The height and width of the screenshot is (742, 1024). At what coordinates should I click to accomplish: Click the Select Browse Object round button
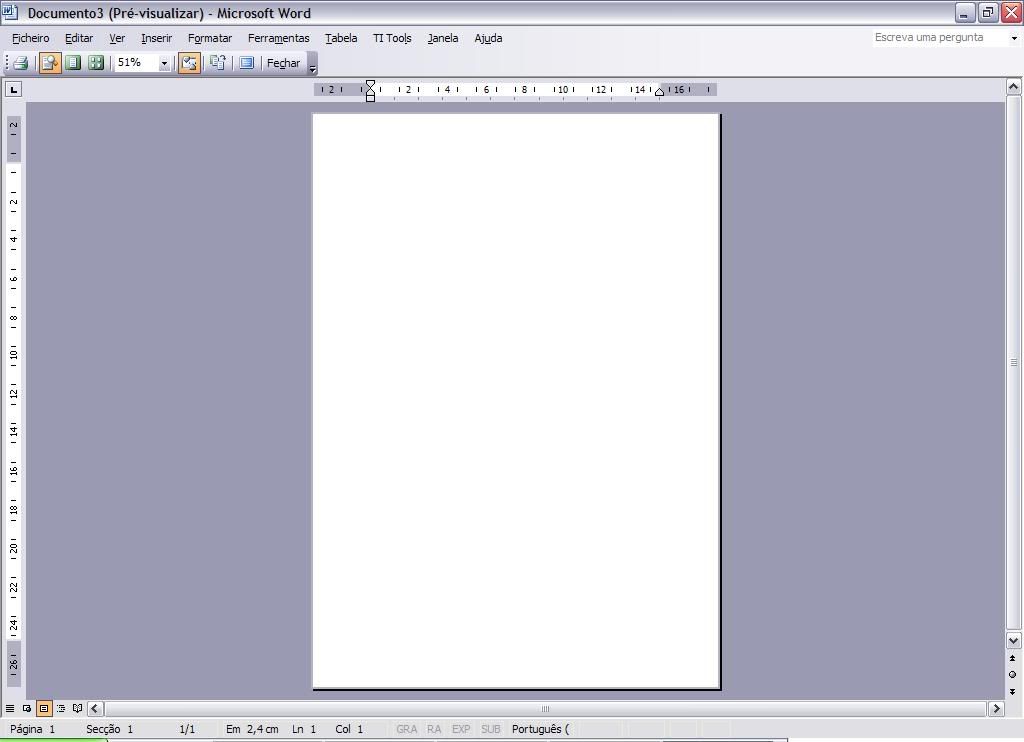(1013, 674)
